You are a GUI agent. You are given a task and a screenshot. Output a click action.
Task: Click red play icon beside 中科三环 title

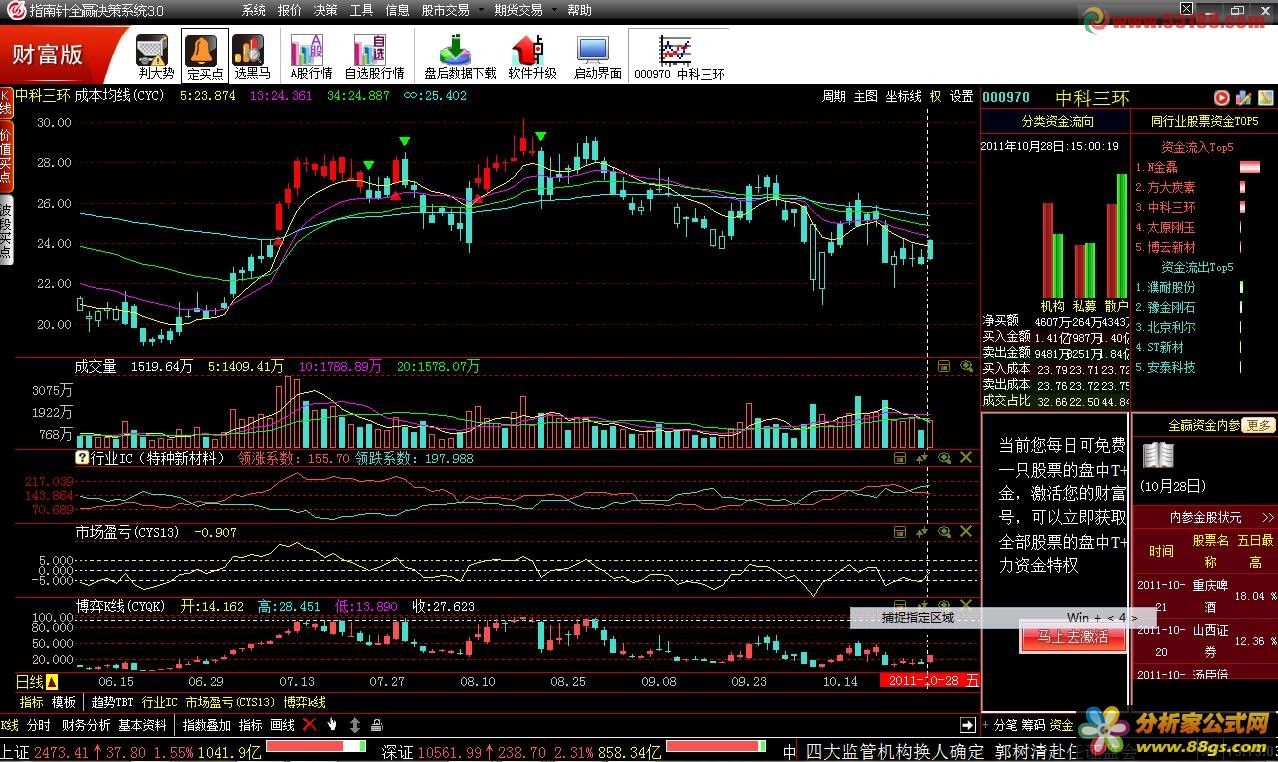pyautogui.click(x=1221, y=97)
